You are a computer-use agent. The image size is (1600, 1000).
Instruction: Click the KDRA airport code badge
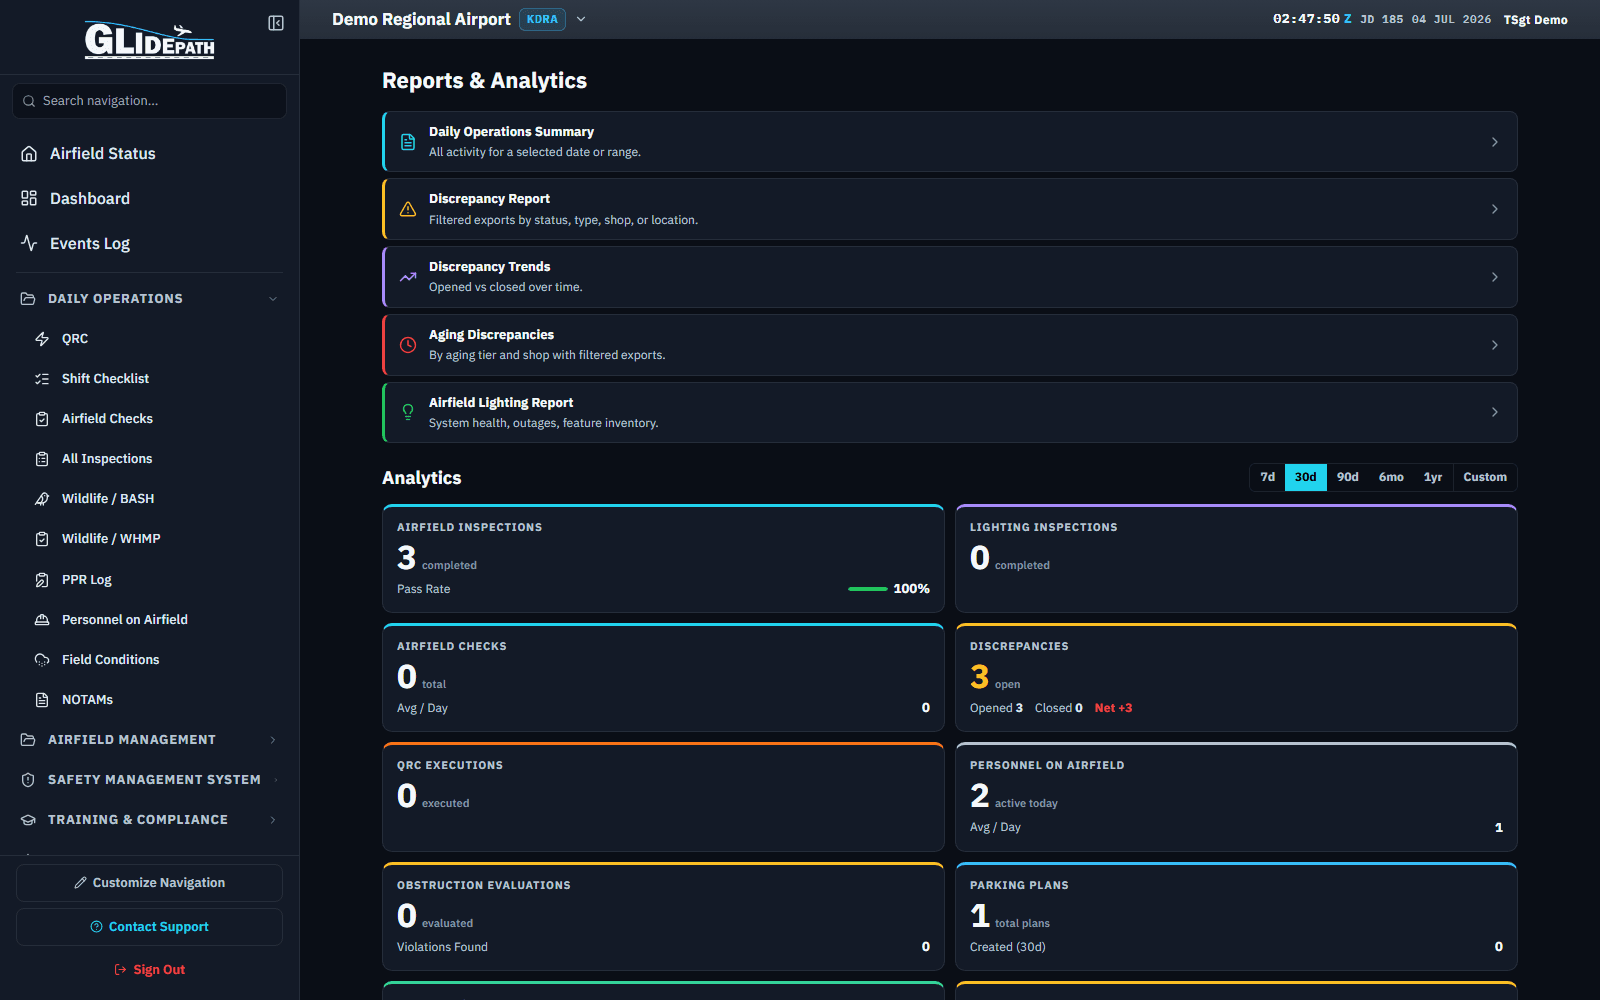tap(542, 19)
